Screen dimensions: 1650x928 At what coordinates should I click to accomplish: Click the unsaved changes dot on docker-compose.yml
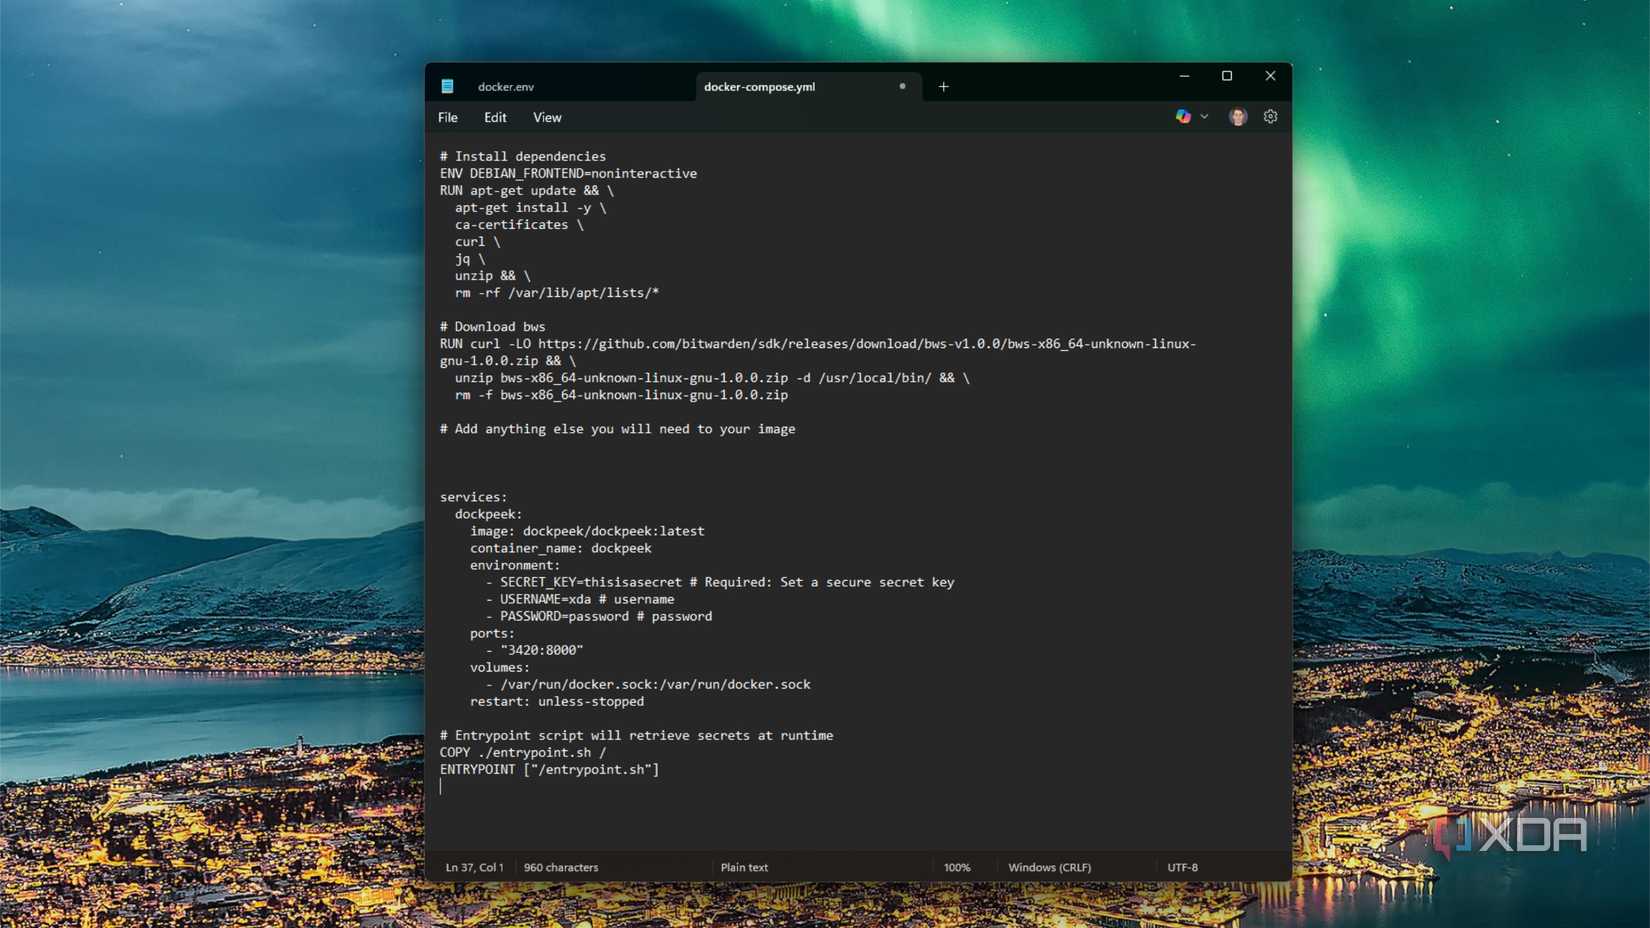click(901, 87)
